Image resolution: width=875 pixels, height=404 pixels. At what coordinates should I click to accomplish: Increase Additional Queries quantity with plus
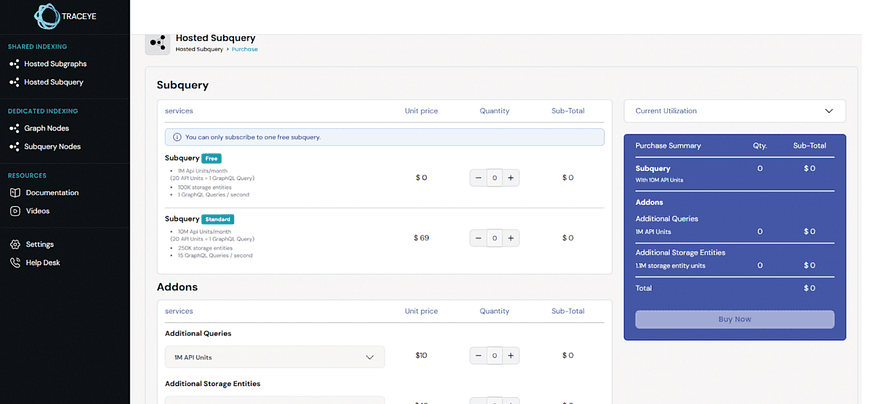(511, 355)
